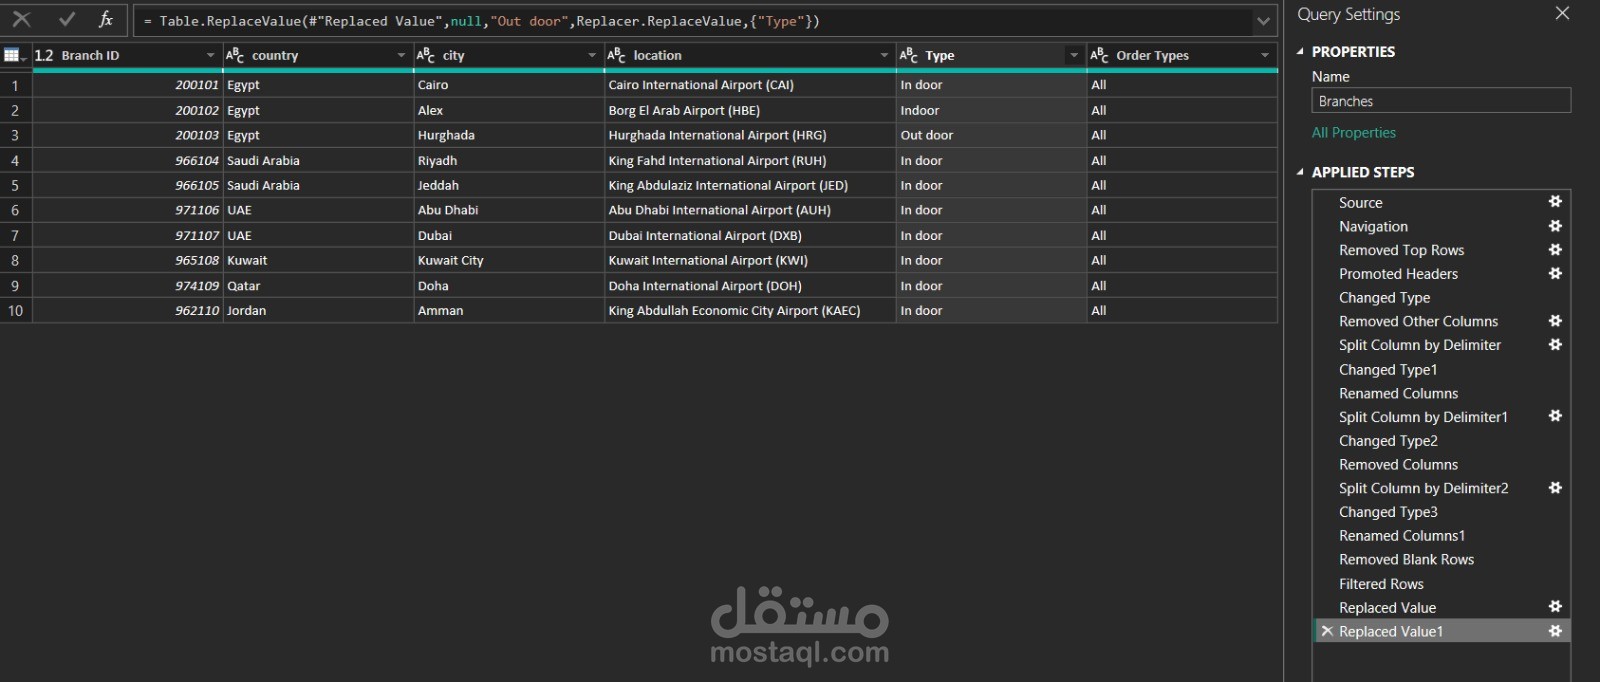
Task: Open the All Properties link
Action: (x=1353, y=132)
